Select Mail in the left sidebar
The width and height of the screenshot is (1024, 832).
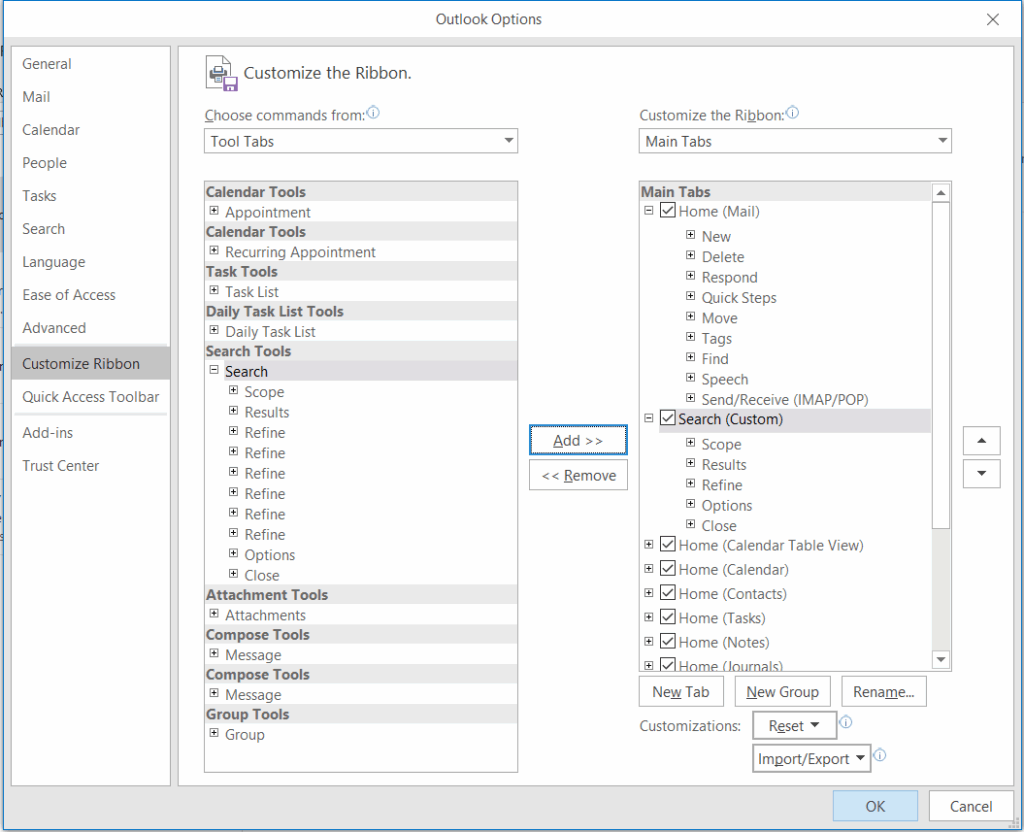pyautogui.click(x=36, y=96)
